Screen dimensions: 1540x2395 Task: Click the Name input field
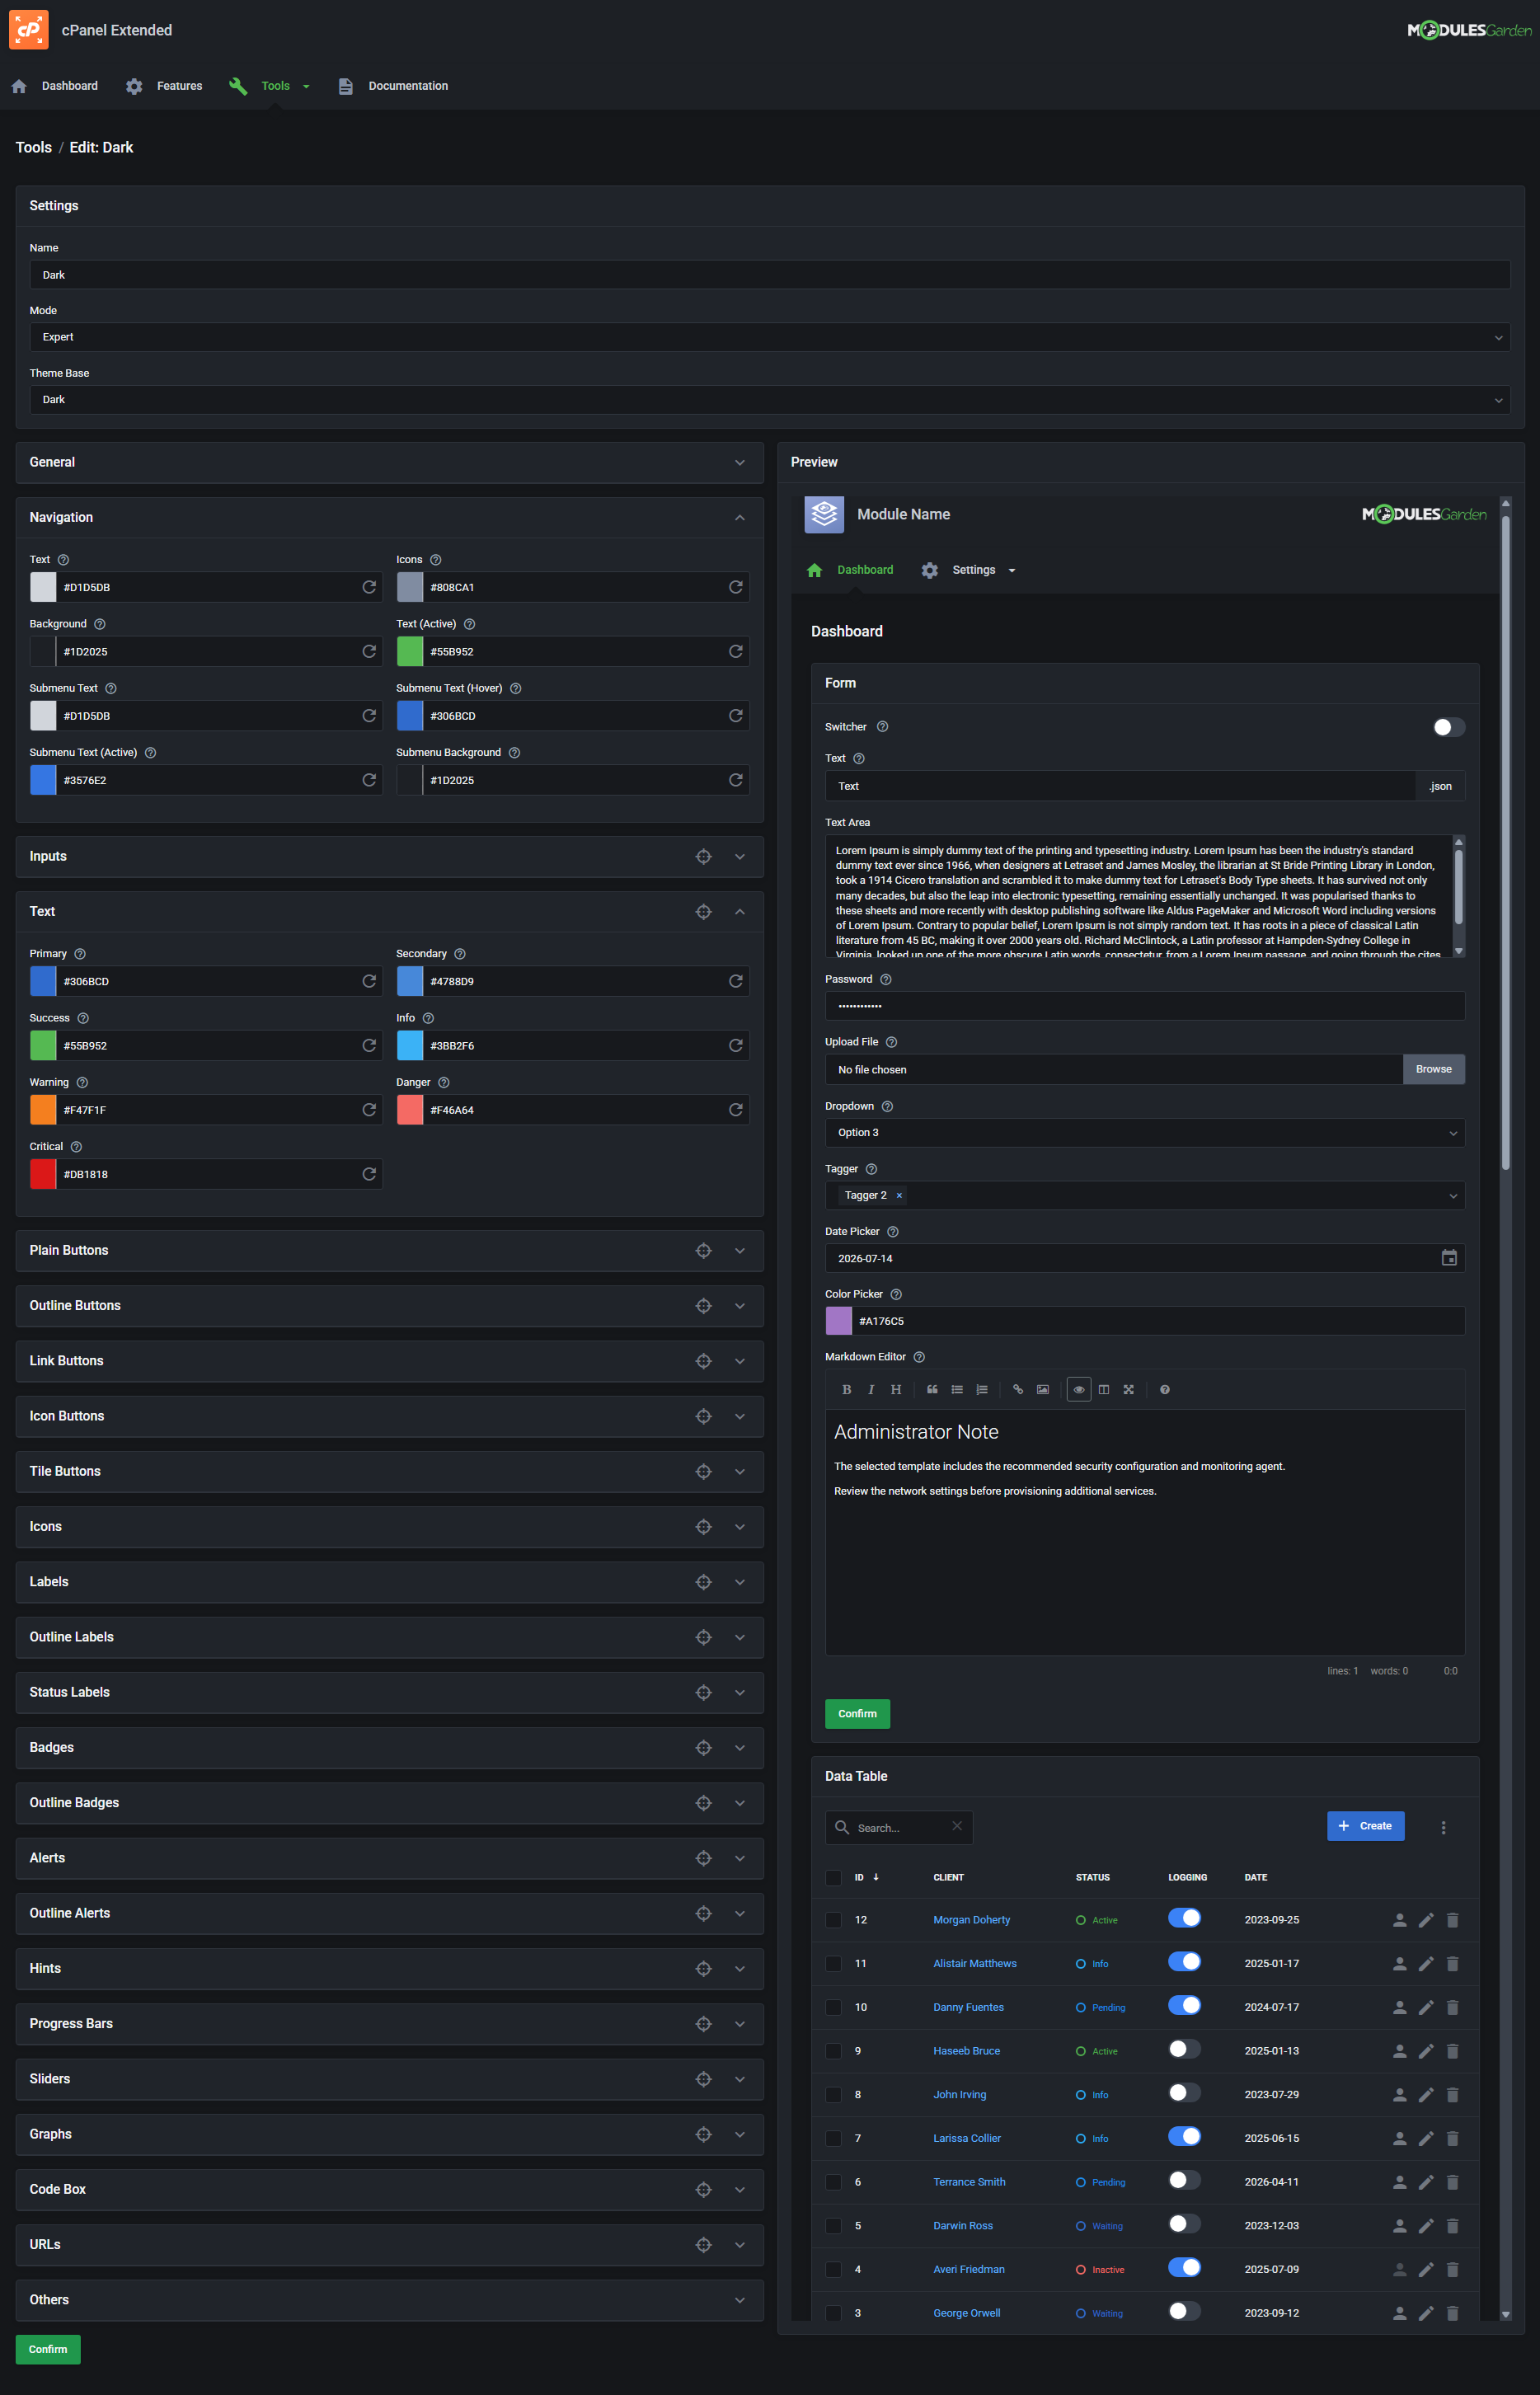[x=769, y=275]
